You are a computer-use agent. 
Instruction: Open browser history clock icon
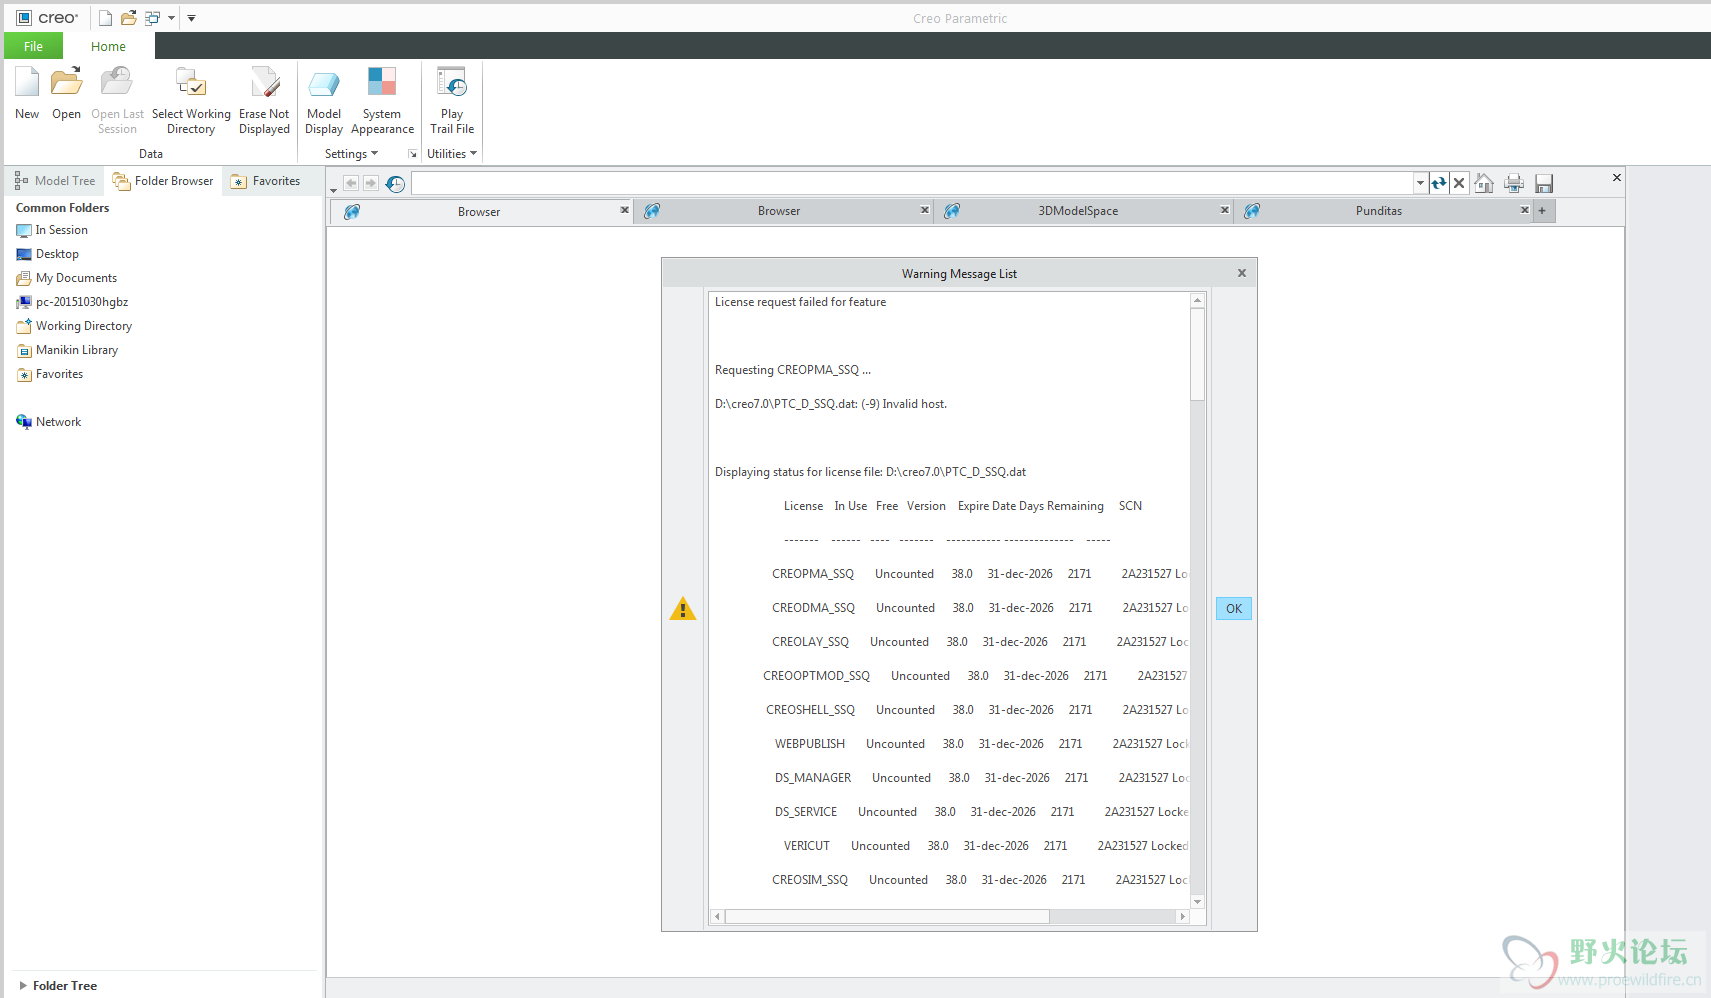pyautogui.click(x=396, y=184)
